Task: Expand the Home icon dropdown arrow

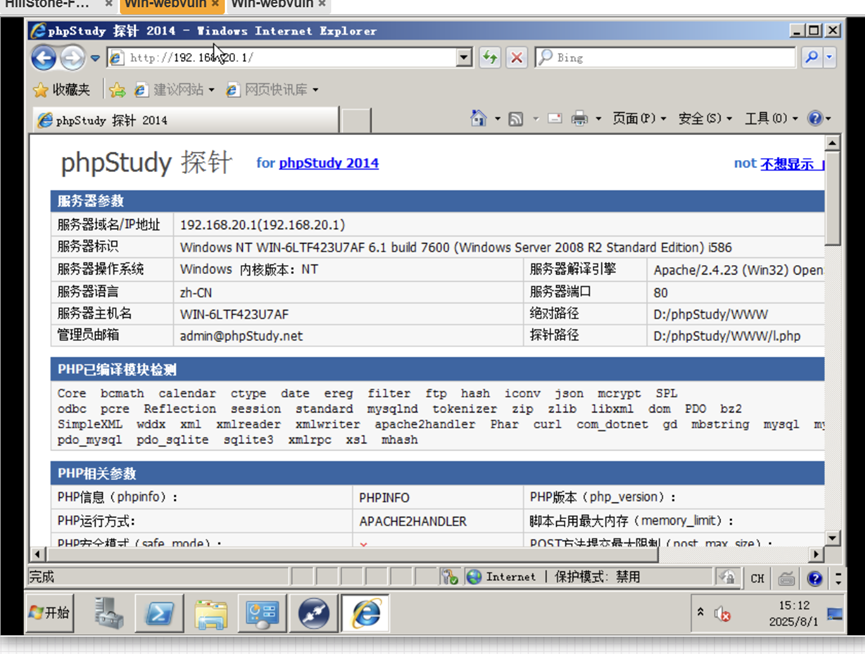Action: coord(497,119)
